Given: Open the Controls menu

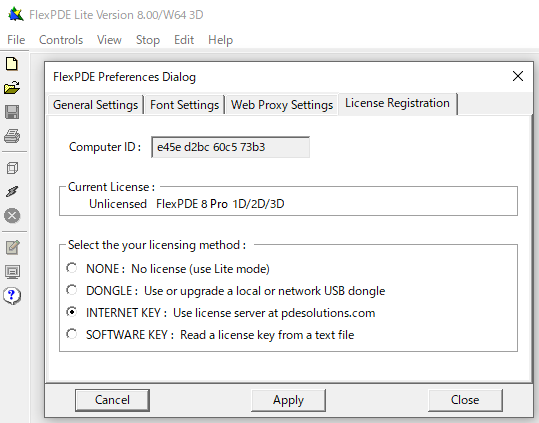Looking at the screenshot, I should tap(61, 40).
